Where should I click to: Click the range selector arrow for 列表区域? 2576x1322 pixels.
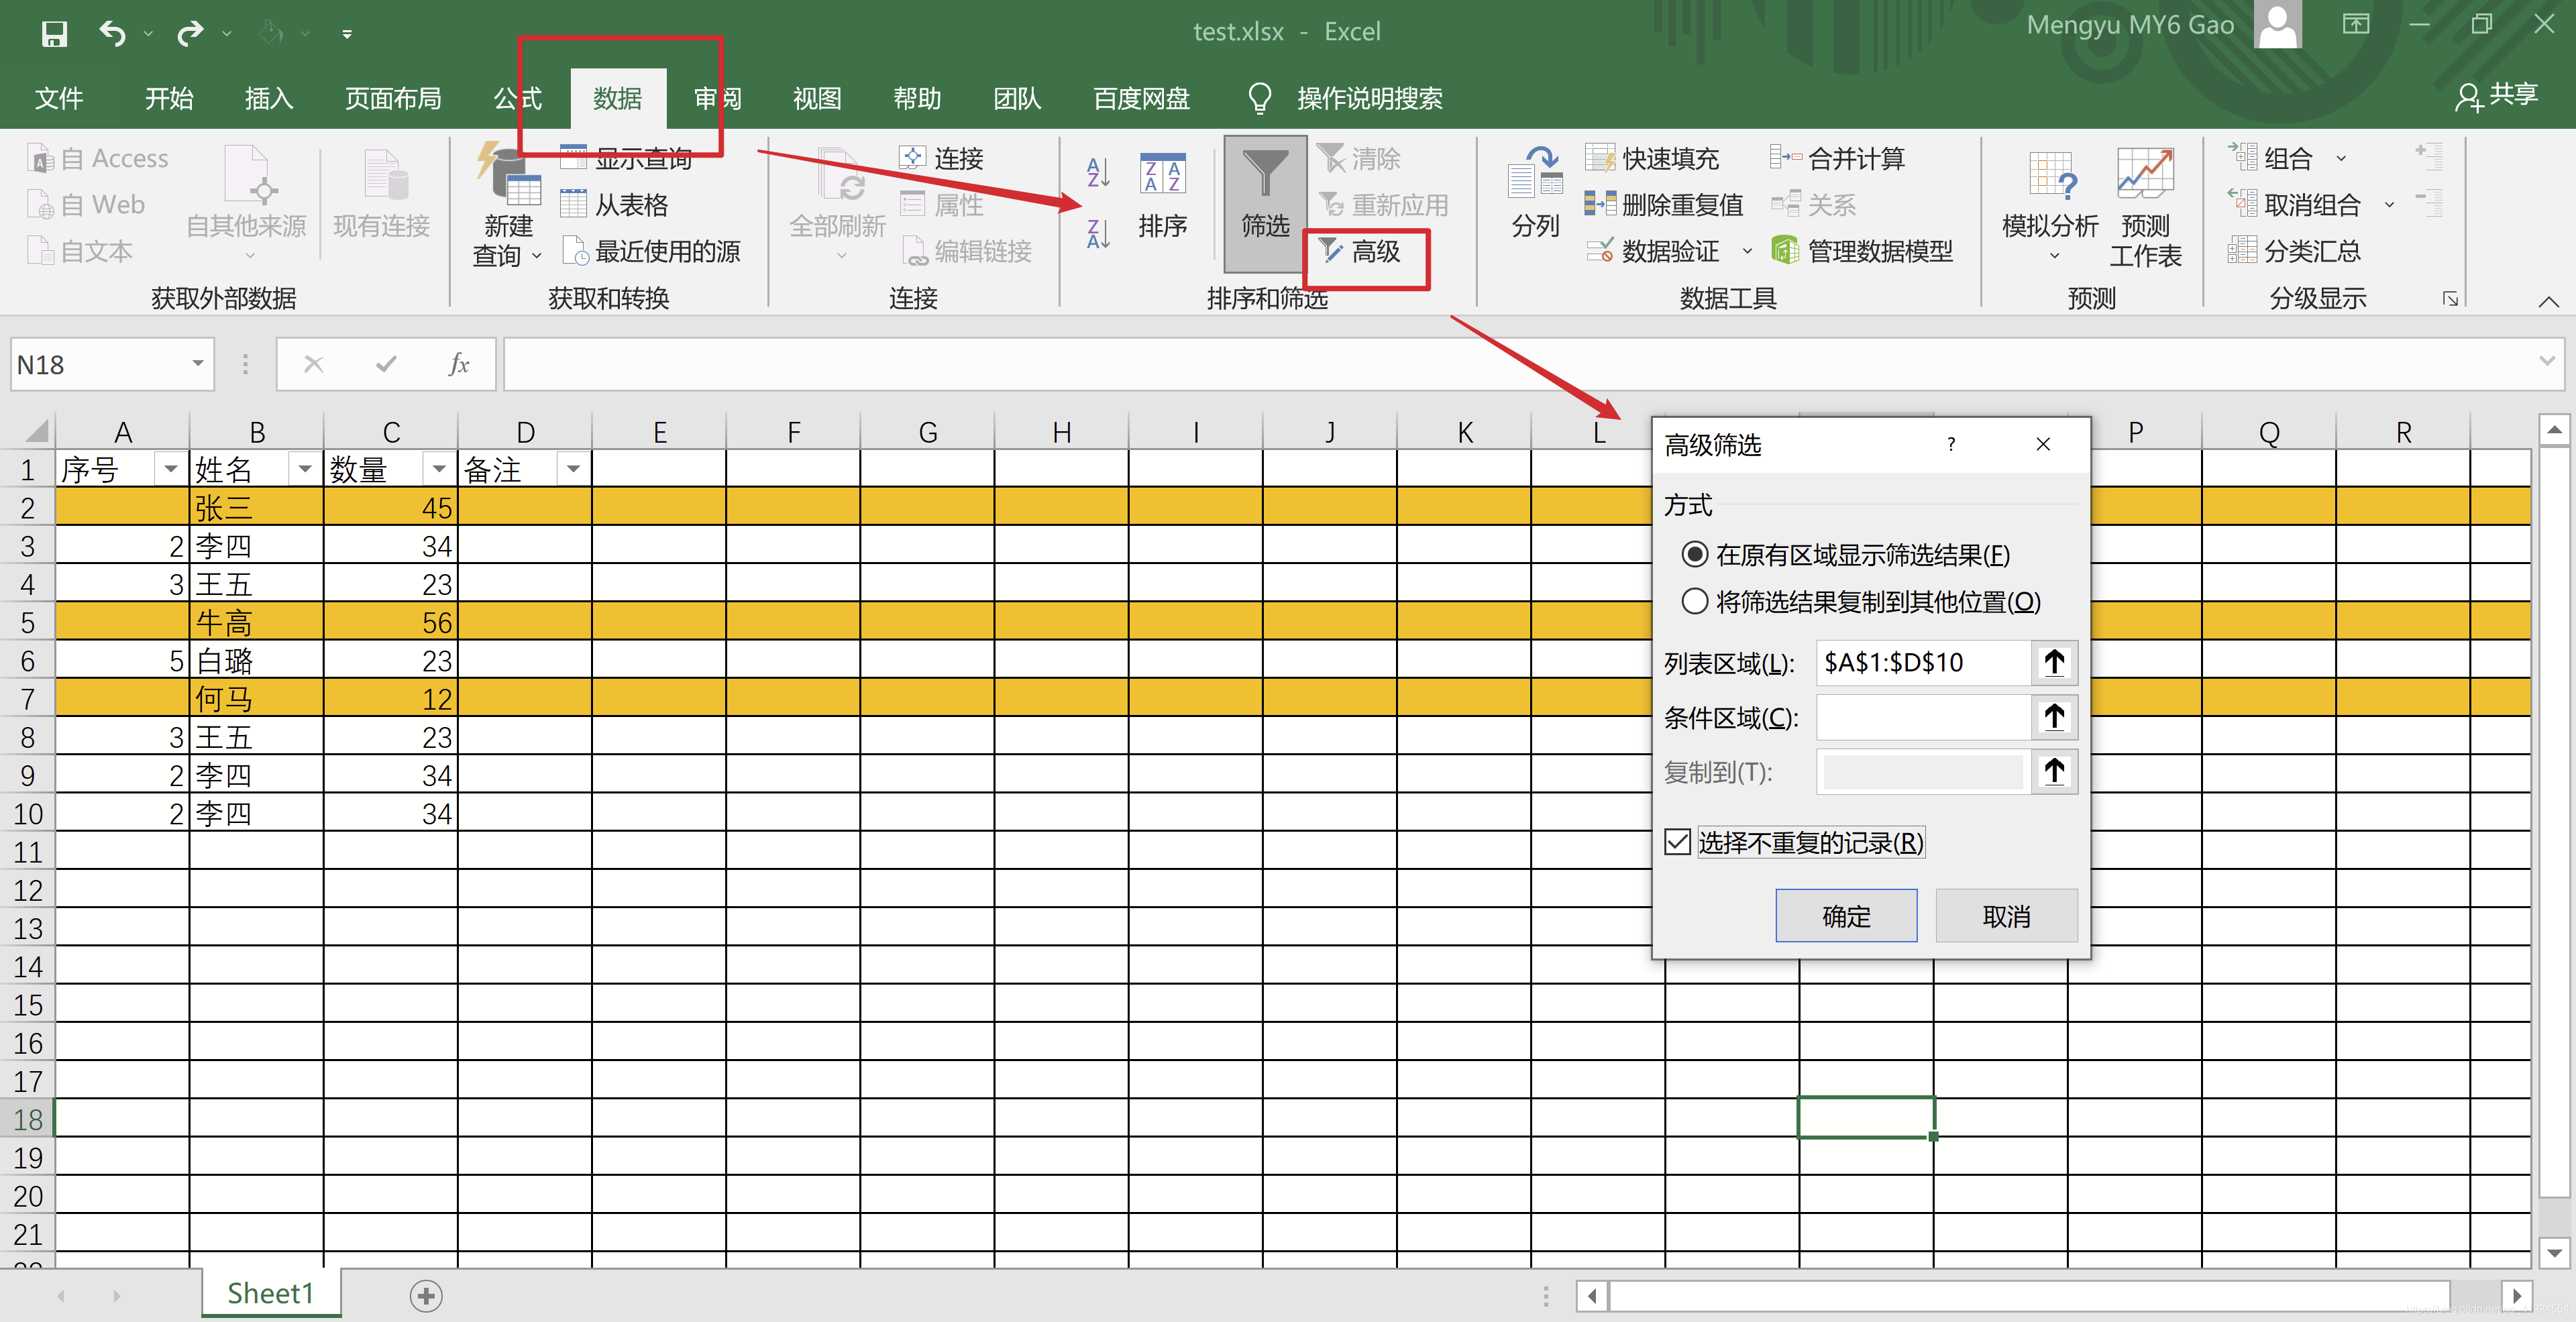pyautogui.click(x=2054, y=662)
